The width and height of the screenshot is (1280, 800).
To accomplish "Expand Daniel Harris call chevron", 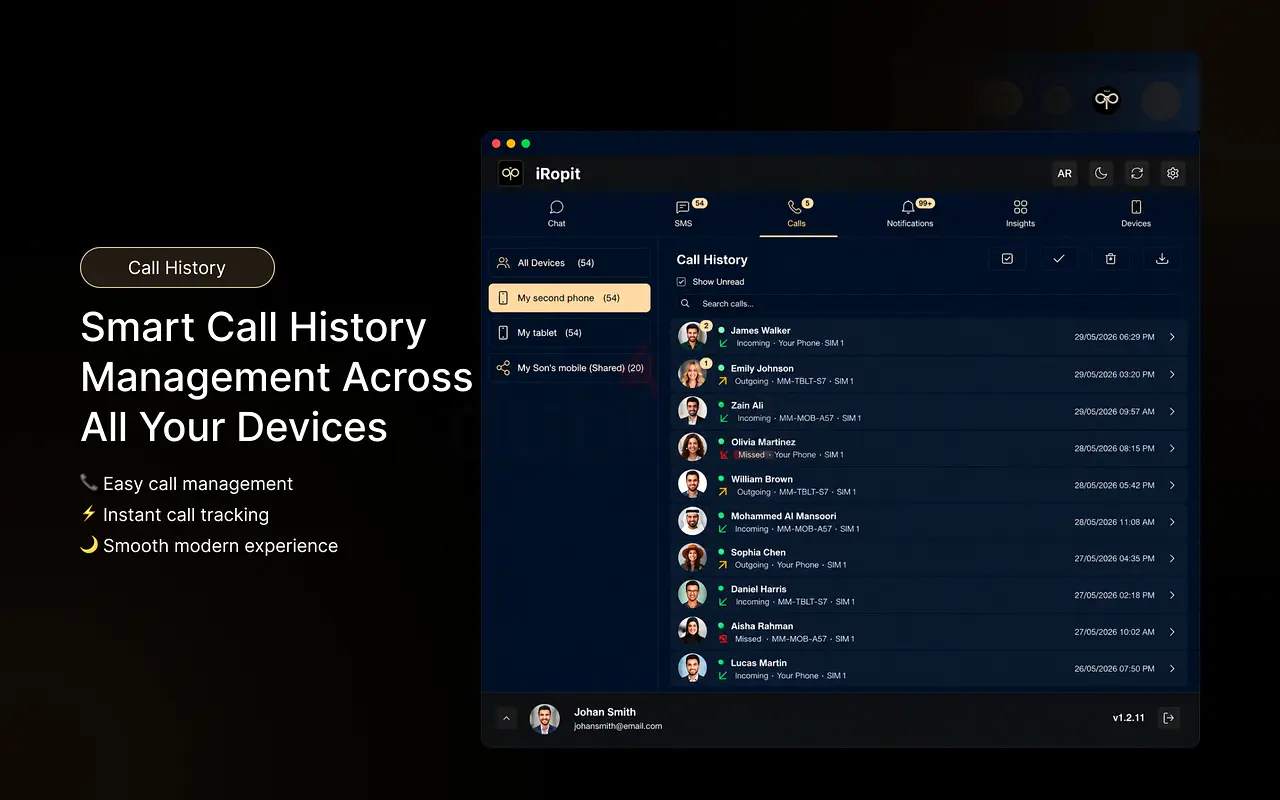I will [x=1172, y=595].
